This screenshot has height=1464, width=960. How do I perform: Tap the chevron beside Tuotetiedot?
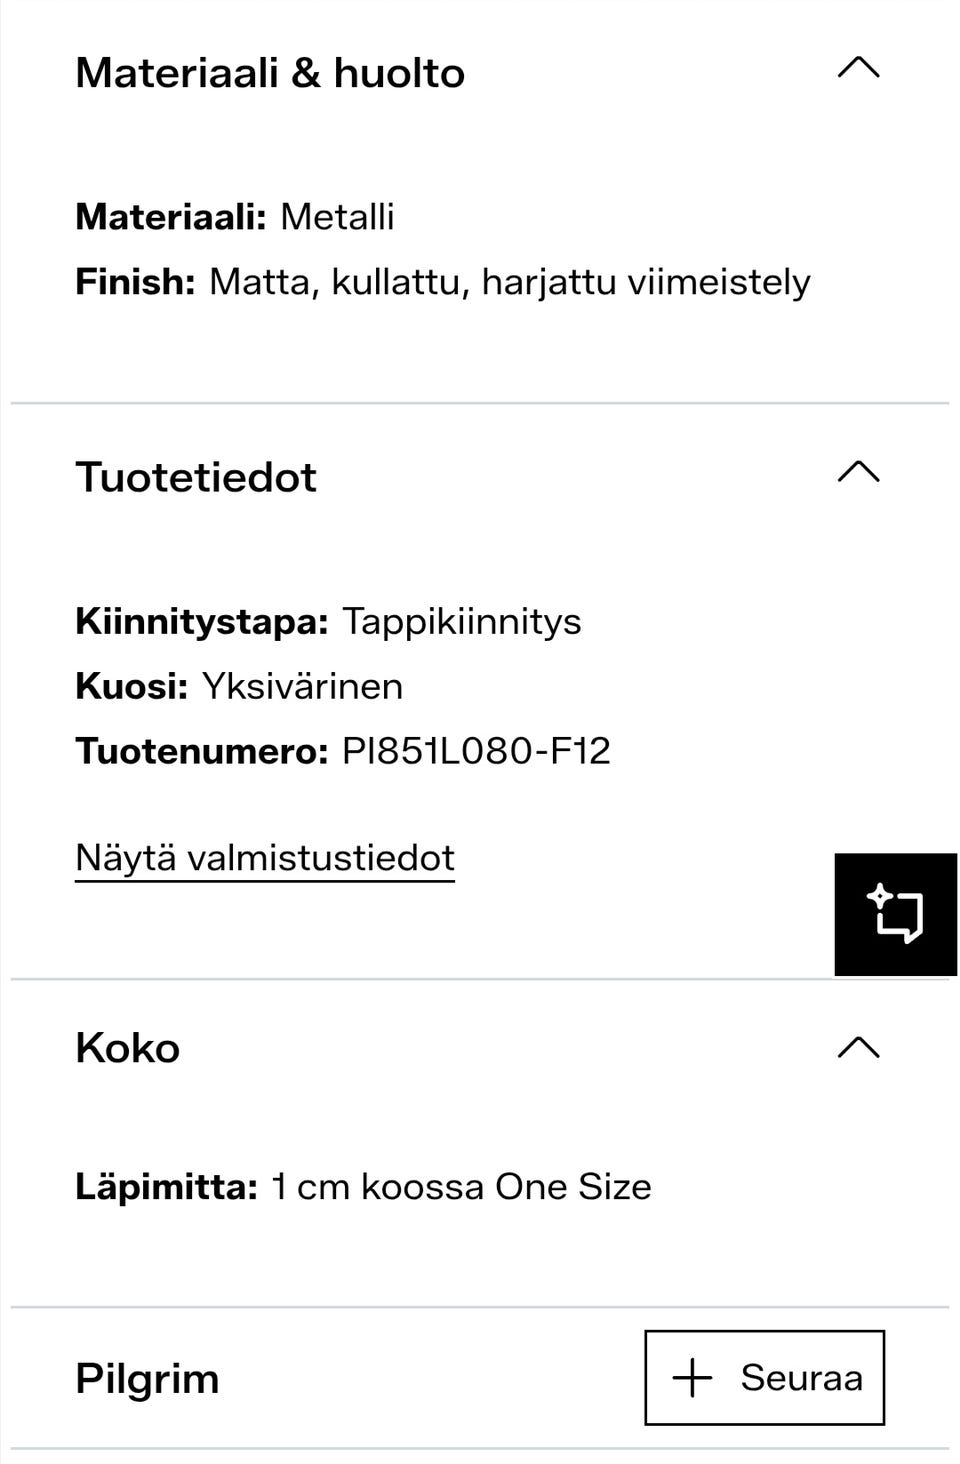(858, 475)
